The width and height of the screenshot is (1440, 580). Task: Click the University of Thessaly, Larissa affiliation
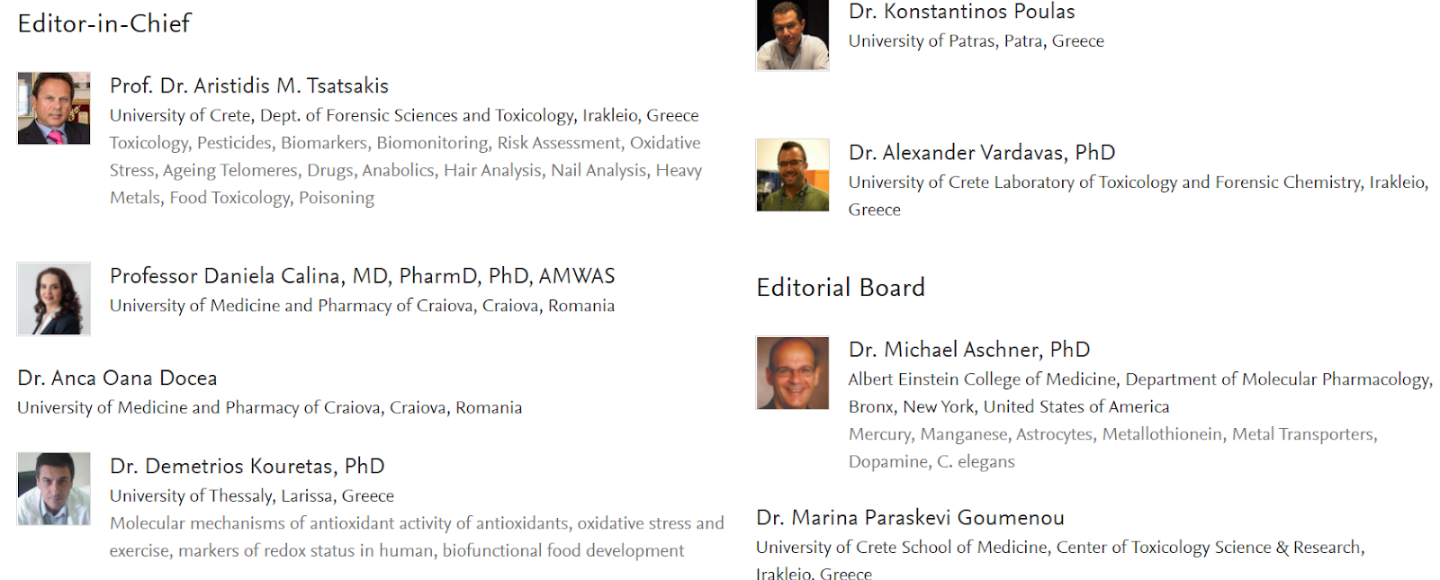[x=252, y=496]
